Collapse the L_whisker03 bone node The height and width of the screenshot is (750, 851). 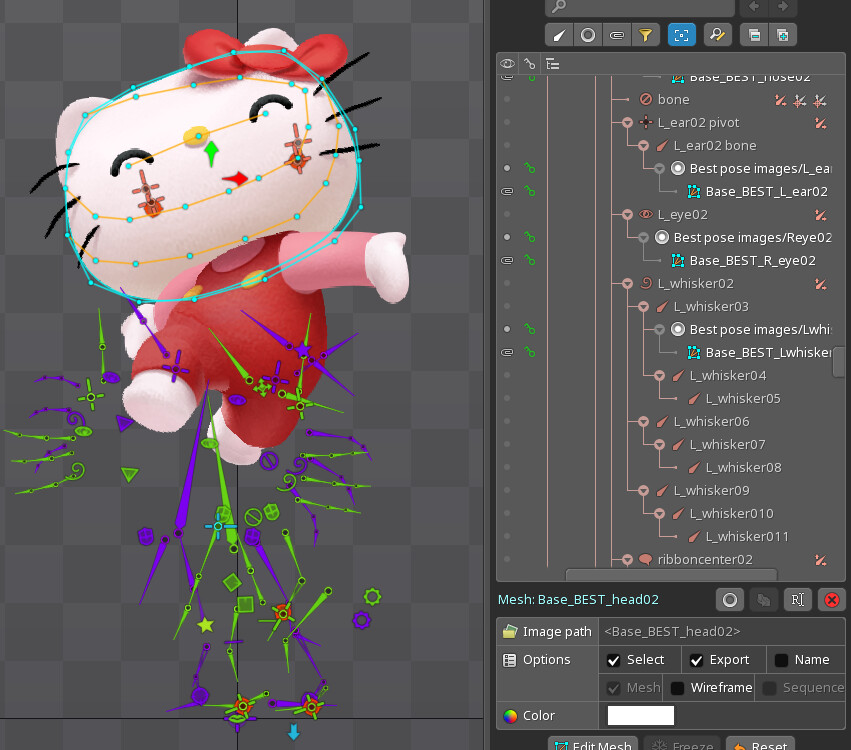coord(644,307)
